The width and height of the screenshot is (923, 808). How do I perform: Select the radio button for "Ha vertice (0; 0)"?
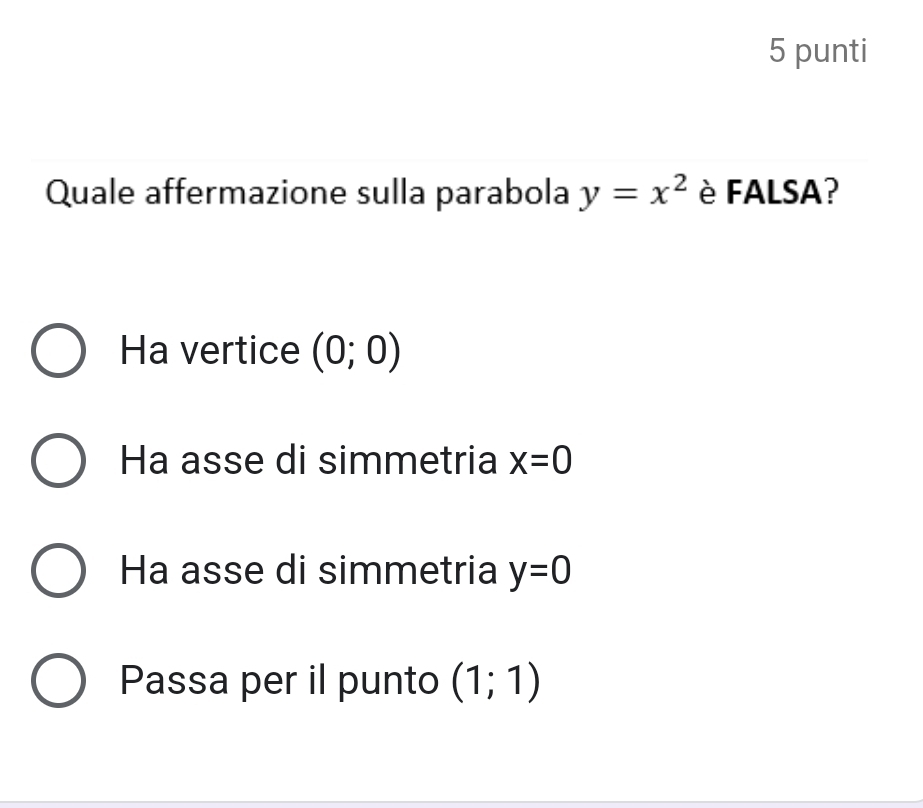pyautogui.click(x=59, y=352)
